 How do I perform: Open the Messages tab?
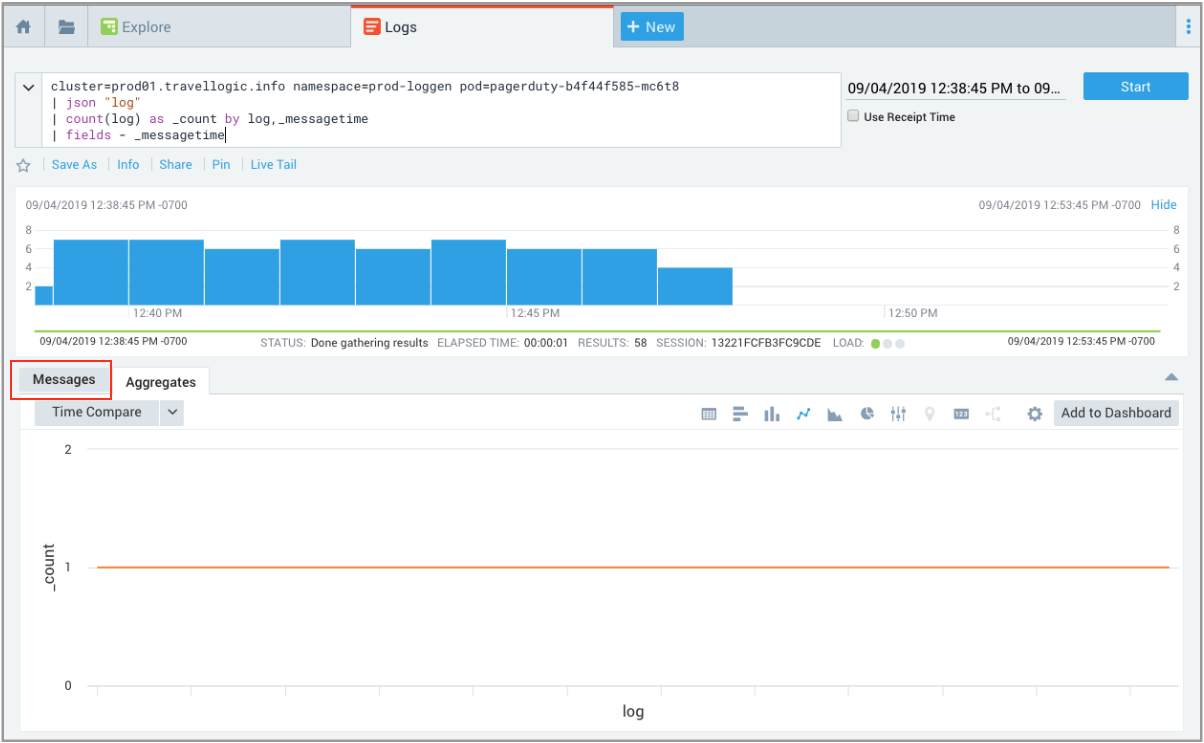(x=64, y=380)
